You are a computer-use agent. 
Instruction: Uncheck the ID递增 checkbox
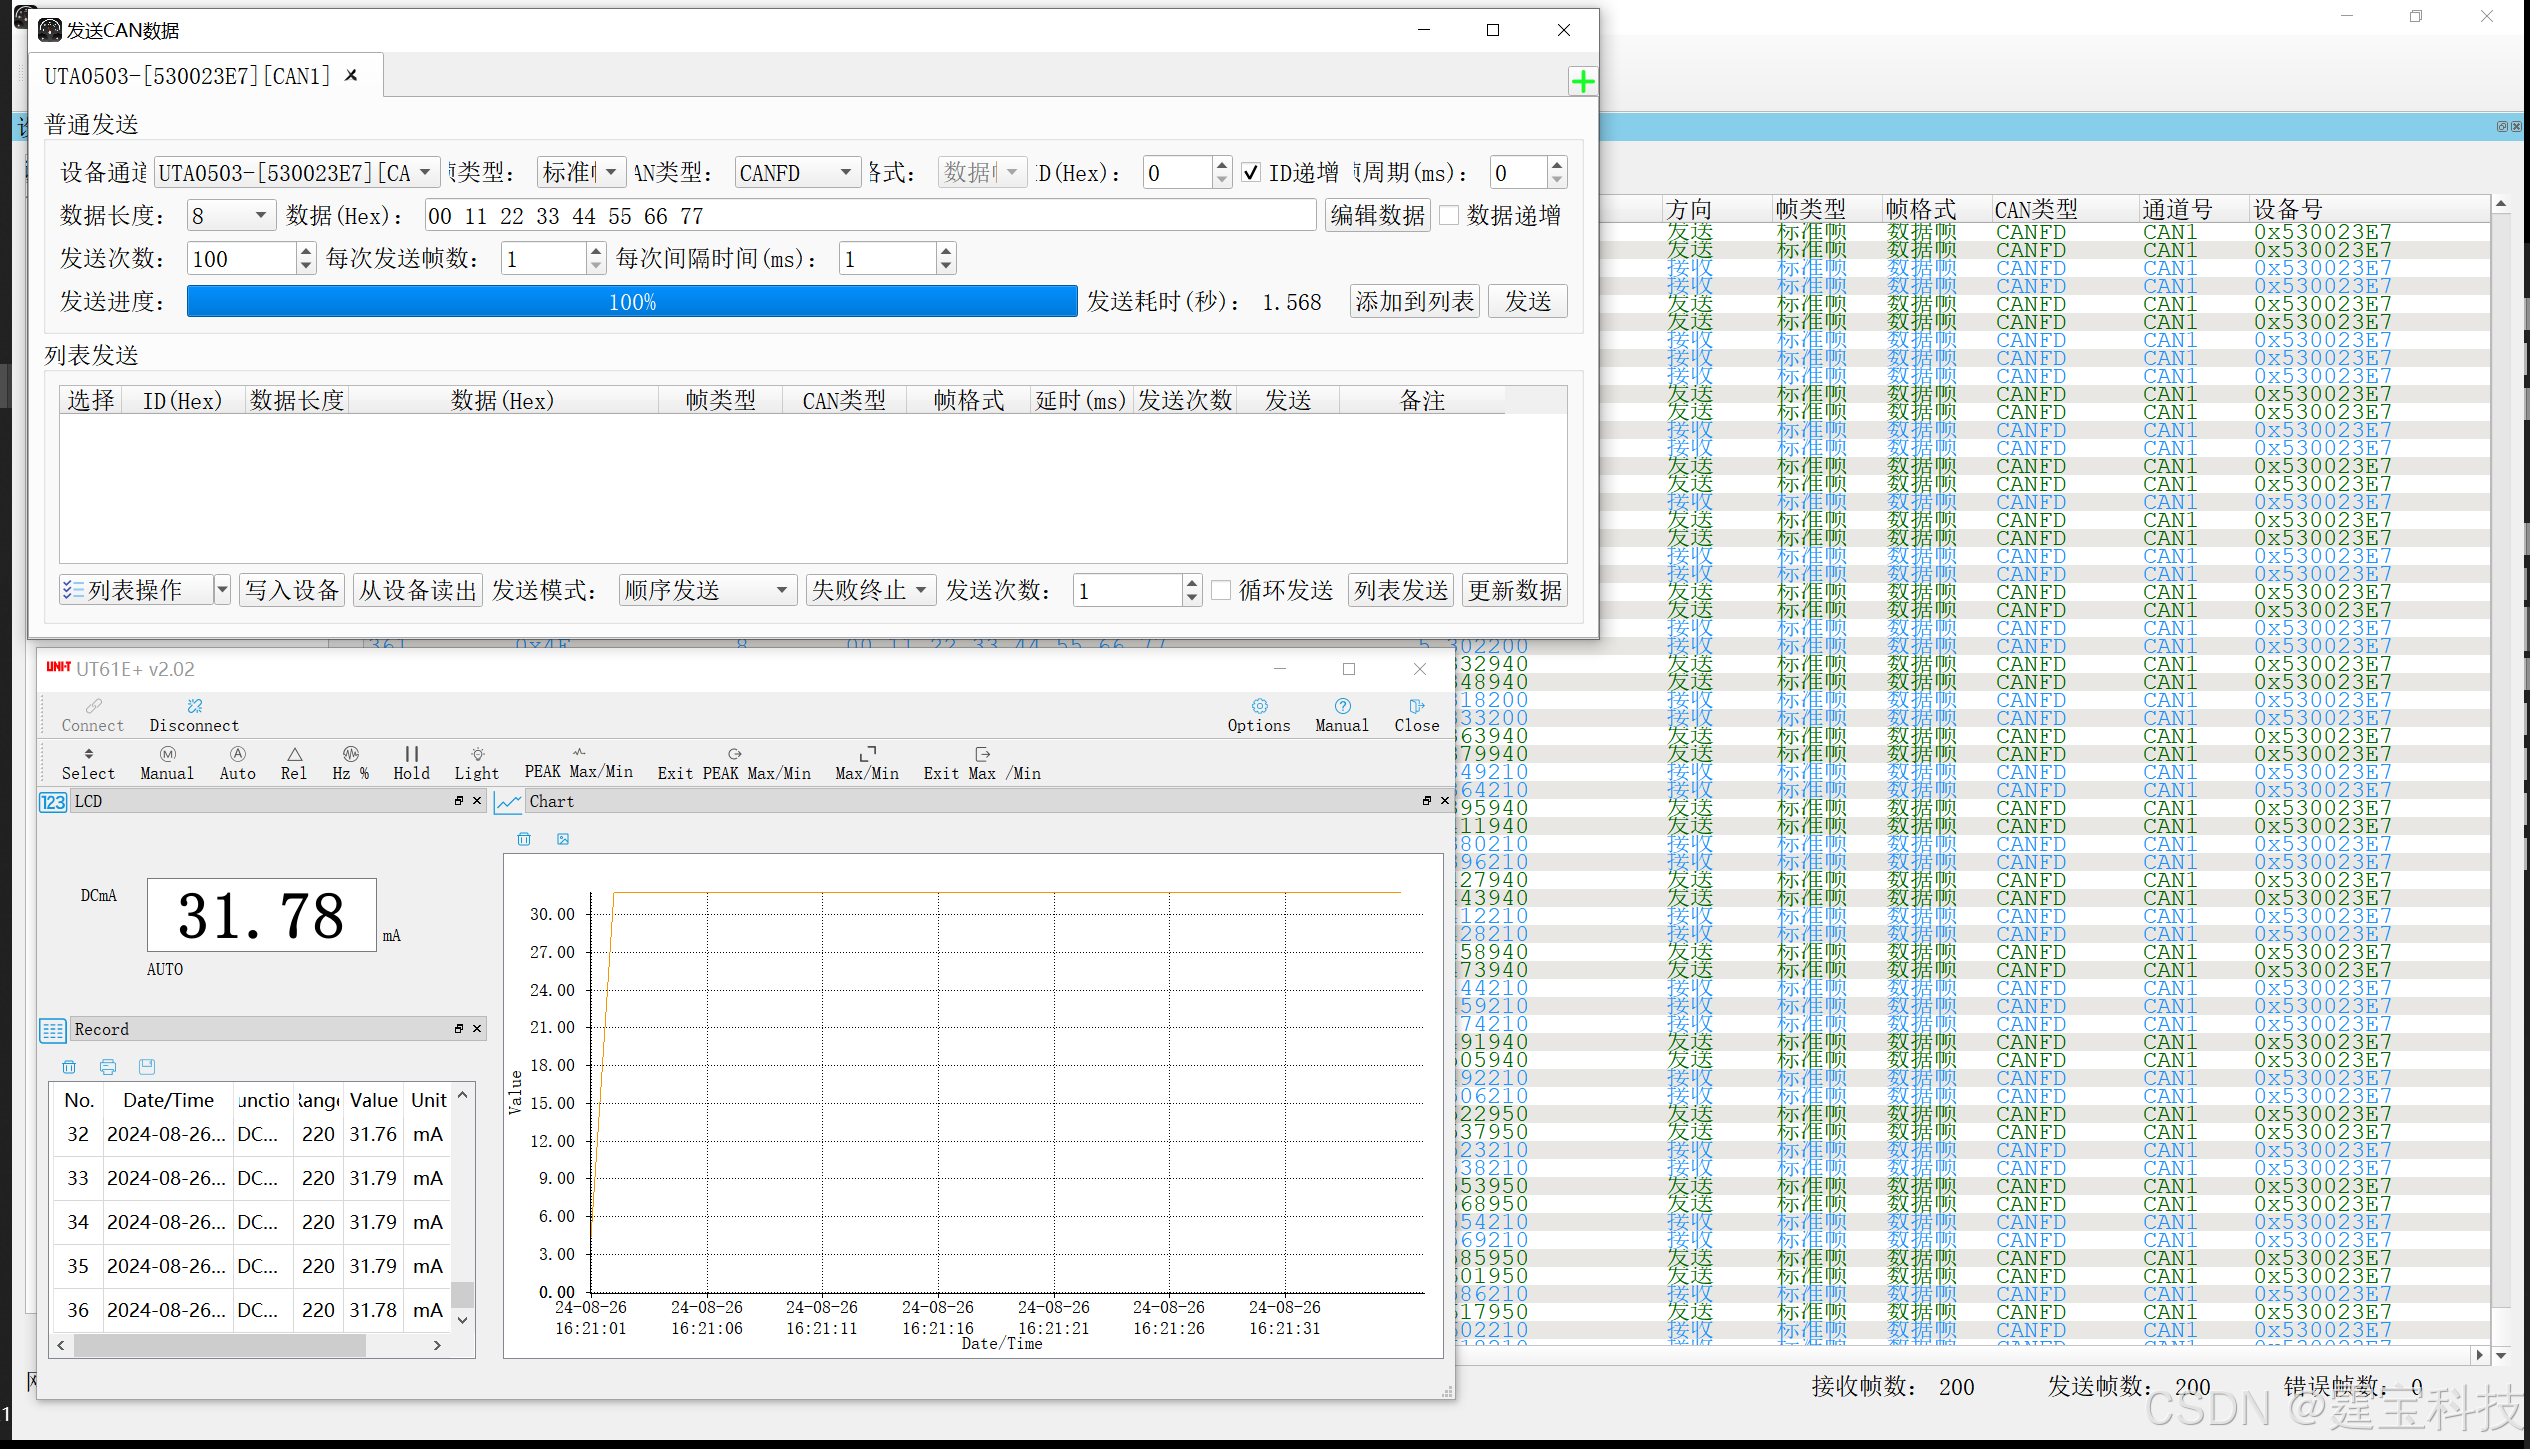1251,173
